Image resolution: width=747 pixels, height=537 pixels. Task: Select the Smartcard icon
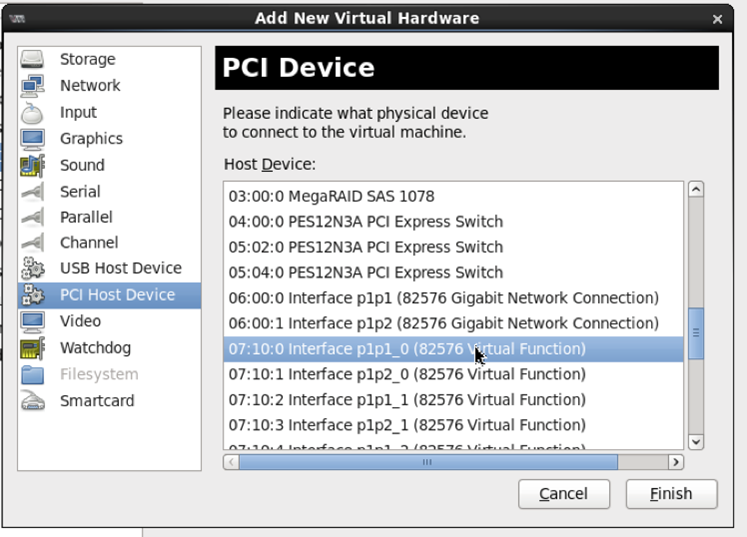pyautogui.click(x=33, y=401)
